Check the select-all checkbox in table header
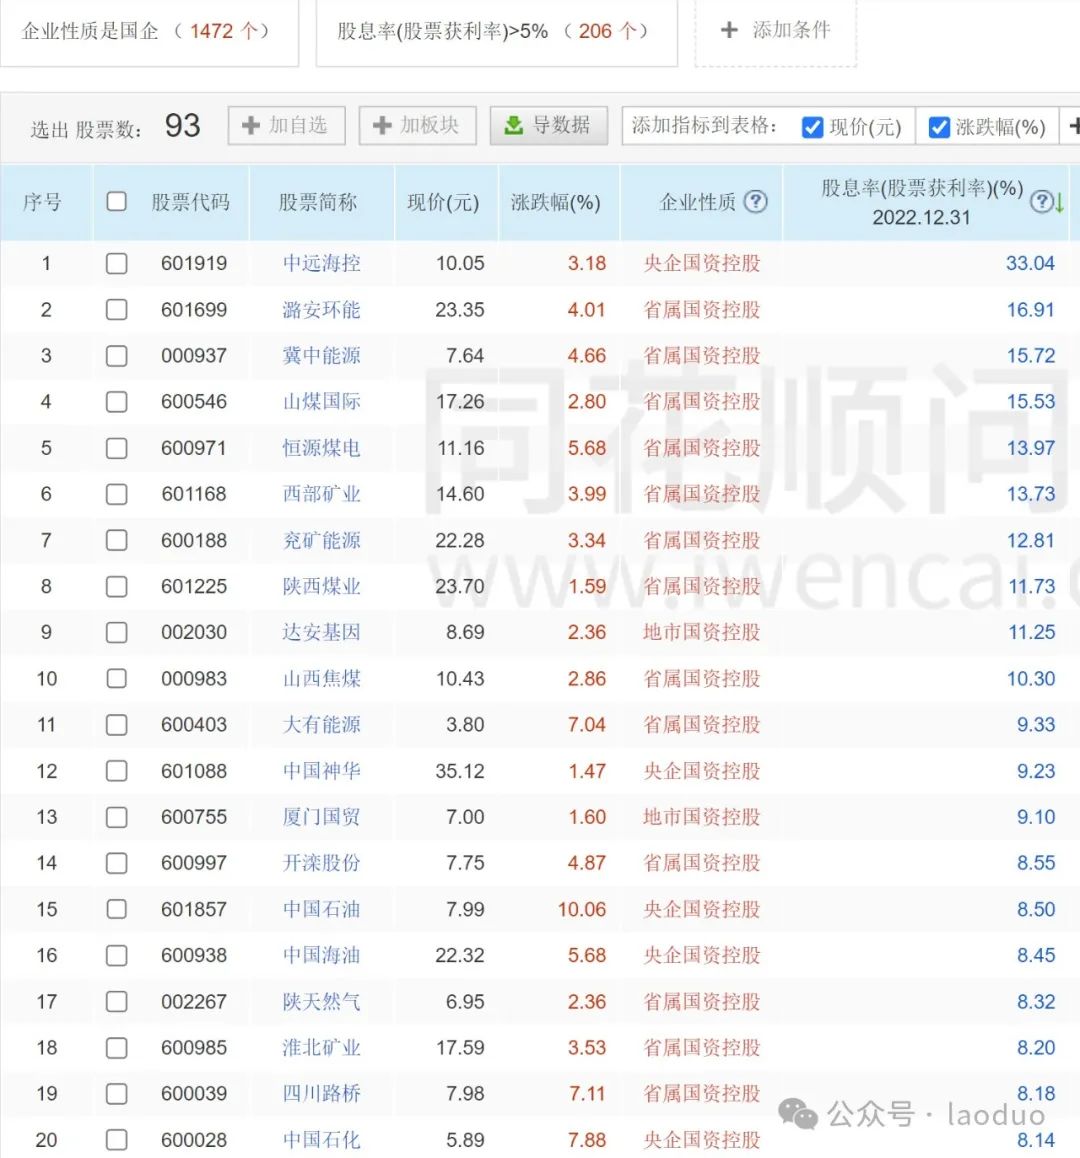Image resolution: width=1080 pixels, height=1158 pixels. 117,202
